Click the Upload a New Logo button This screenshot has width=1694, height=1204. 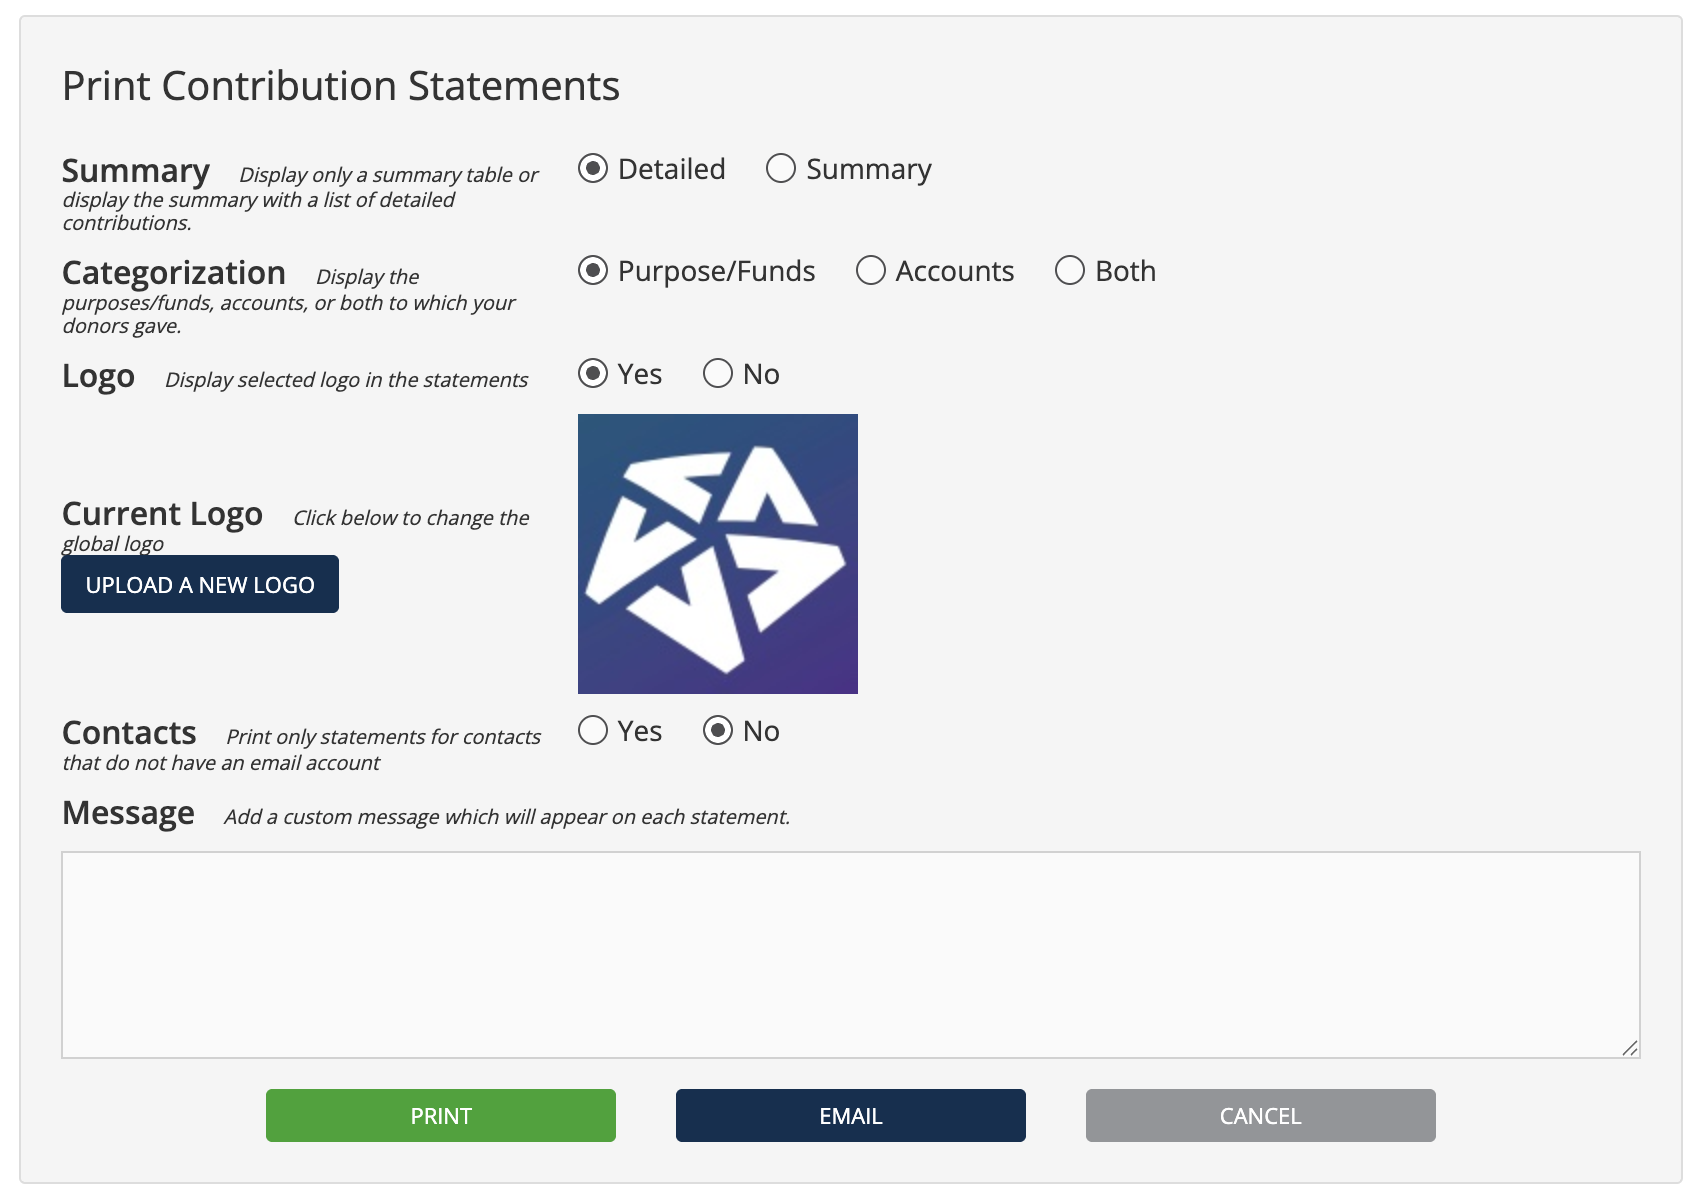coord(200,584)
